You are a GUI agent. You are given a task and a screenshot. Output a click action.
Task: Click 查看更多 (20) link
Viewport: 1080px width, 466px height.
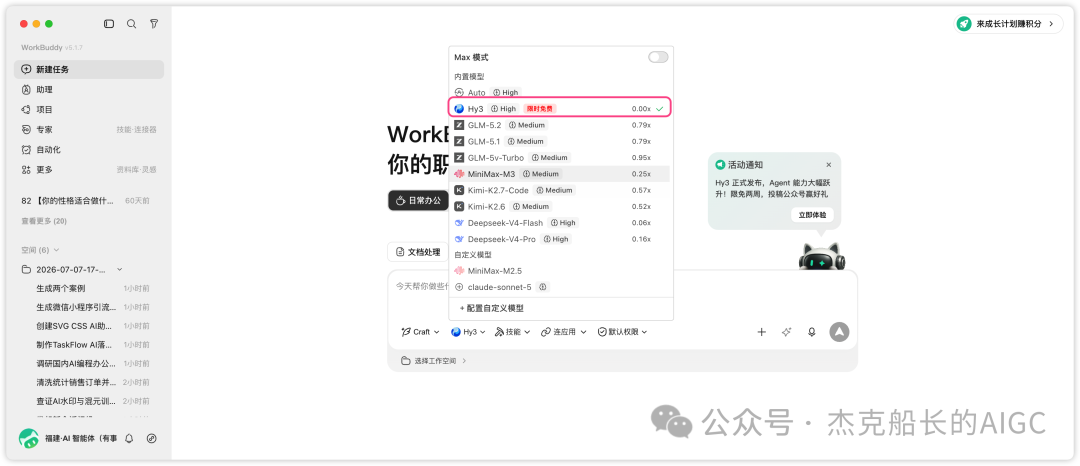[x=44, y=221]
